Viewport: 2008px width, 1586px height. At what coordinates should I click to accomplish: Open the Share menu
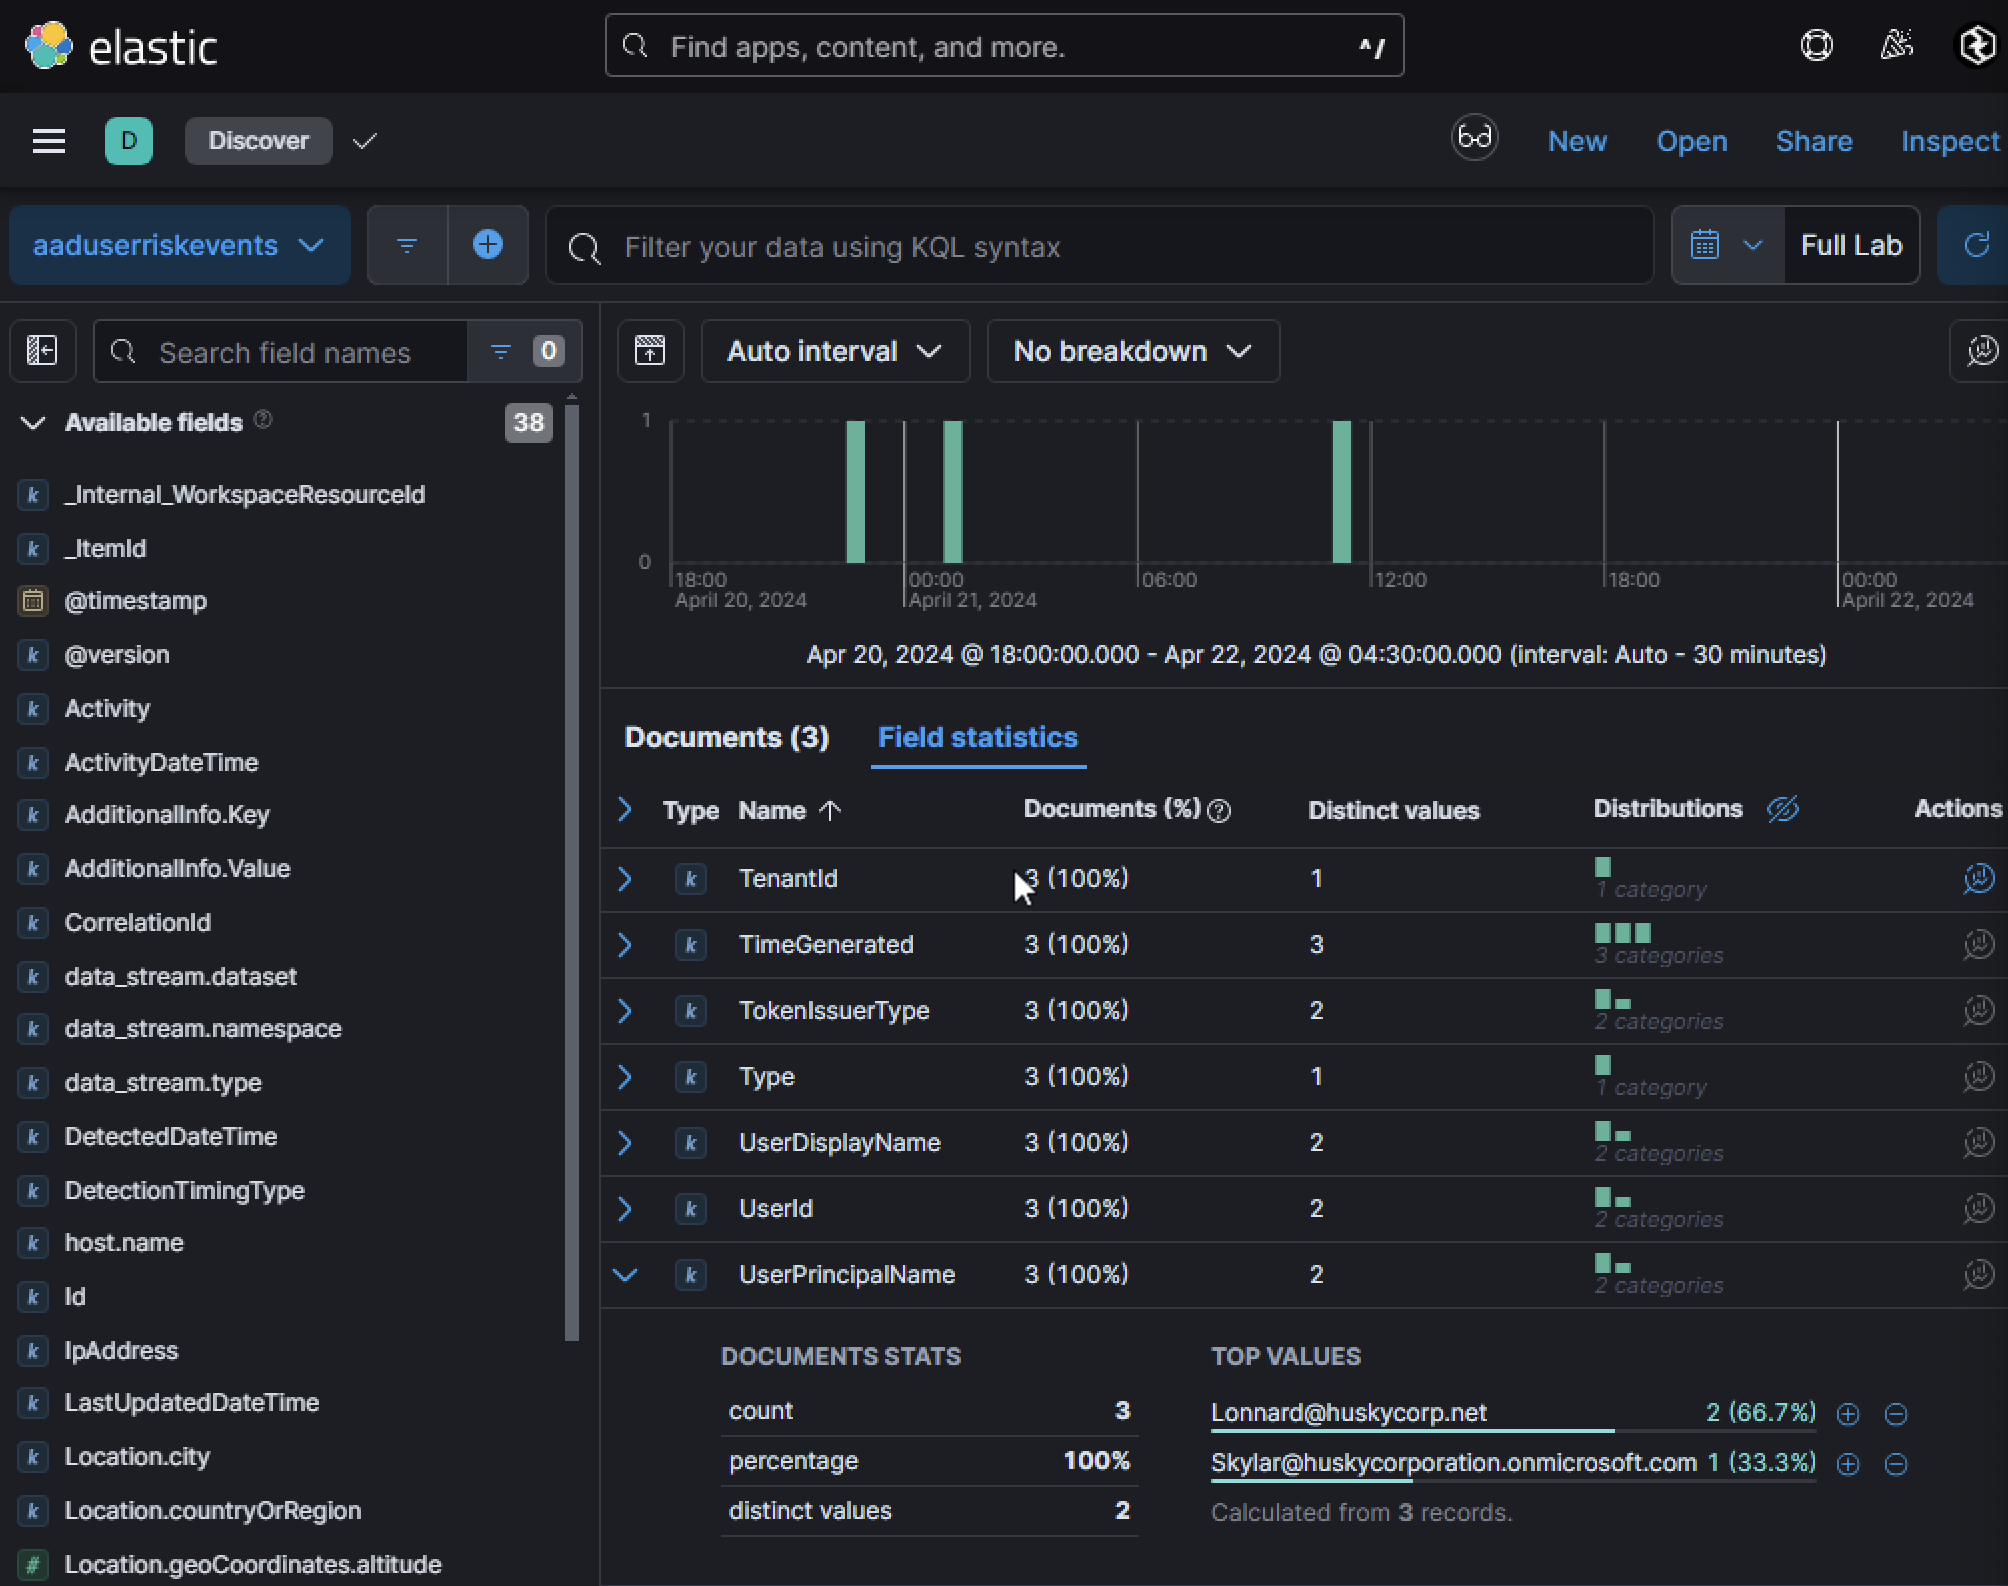point(1813,141)
